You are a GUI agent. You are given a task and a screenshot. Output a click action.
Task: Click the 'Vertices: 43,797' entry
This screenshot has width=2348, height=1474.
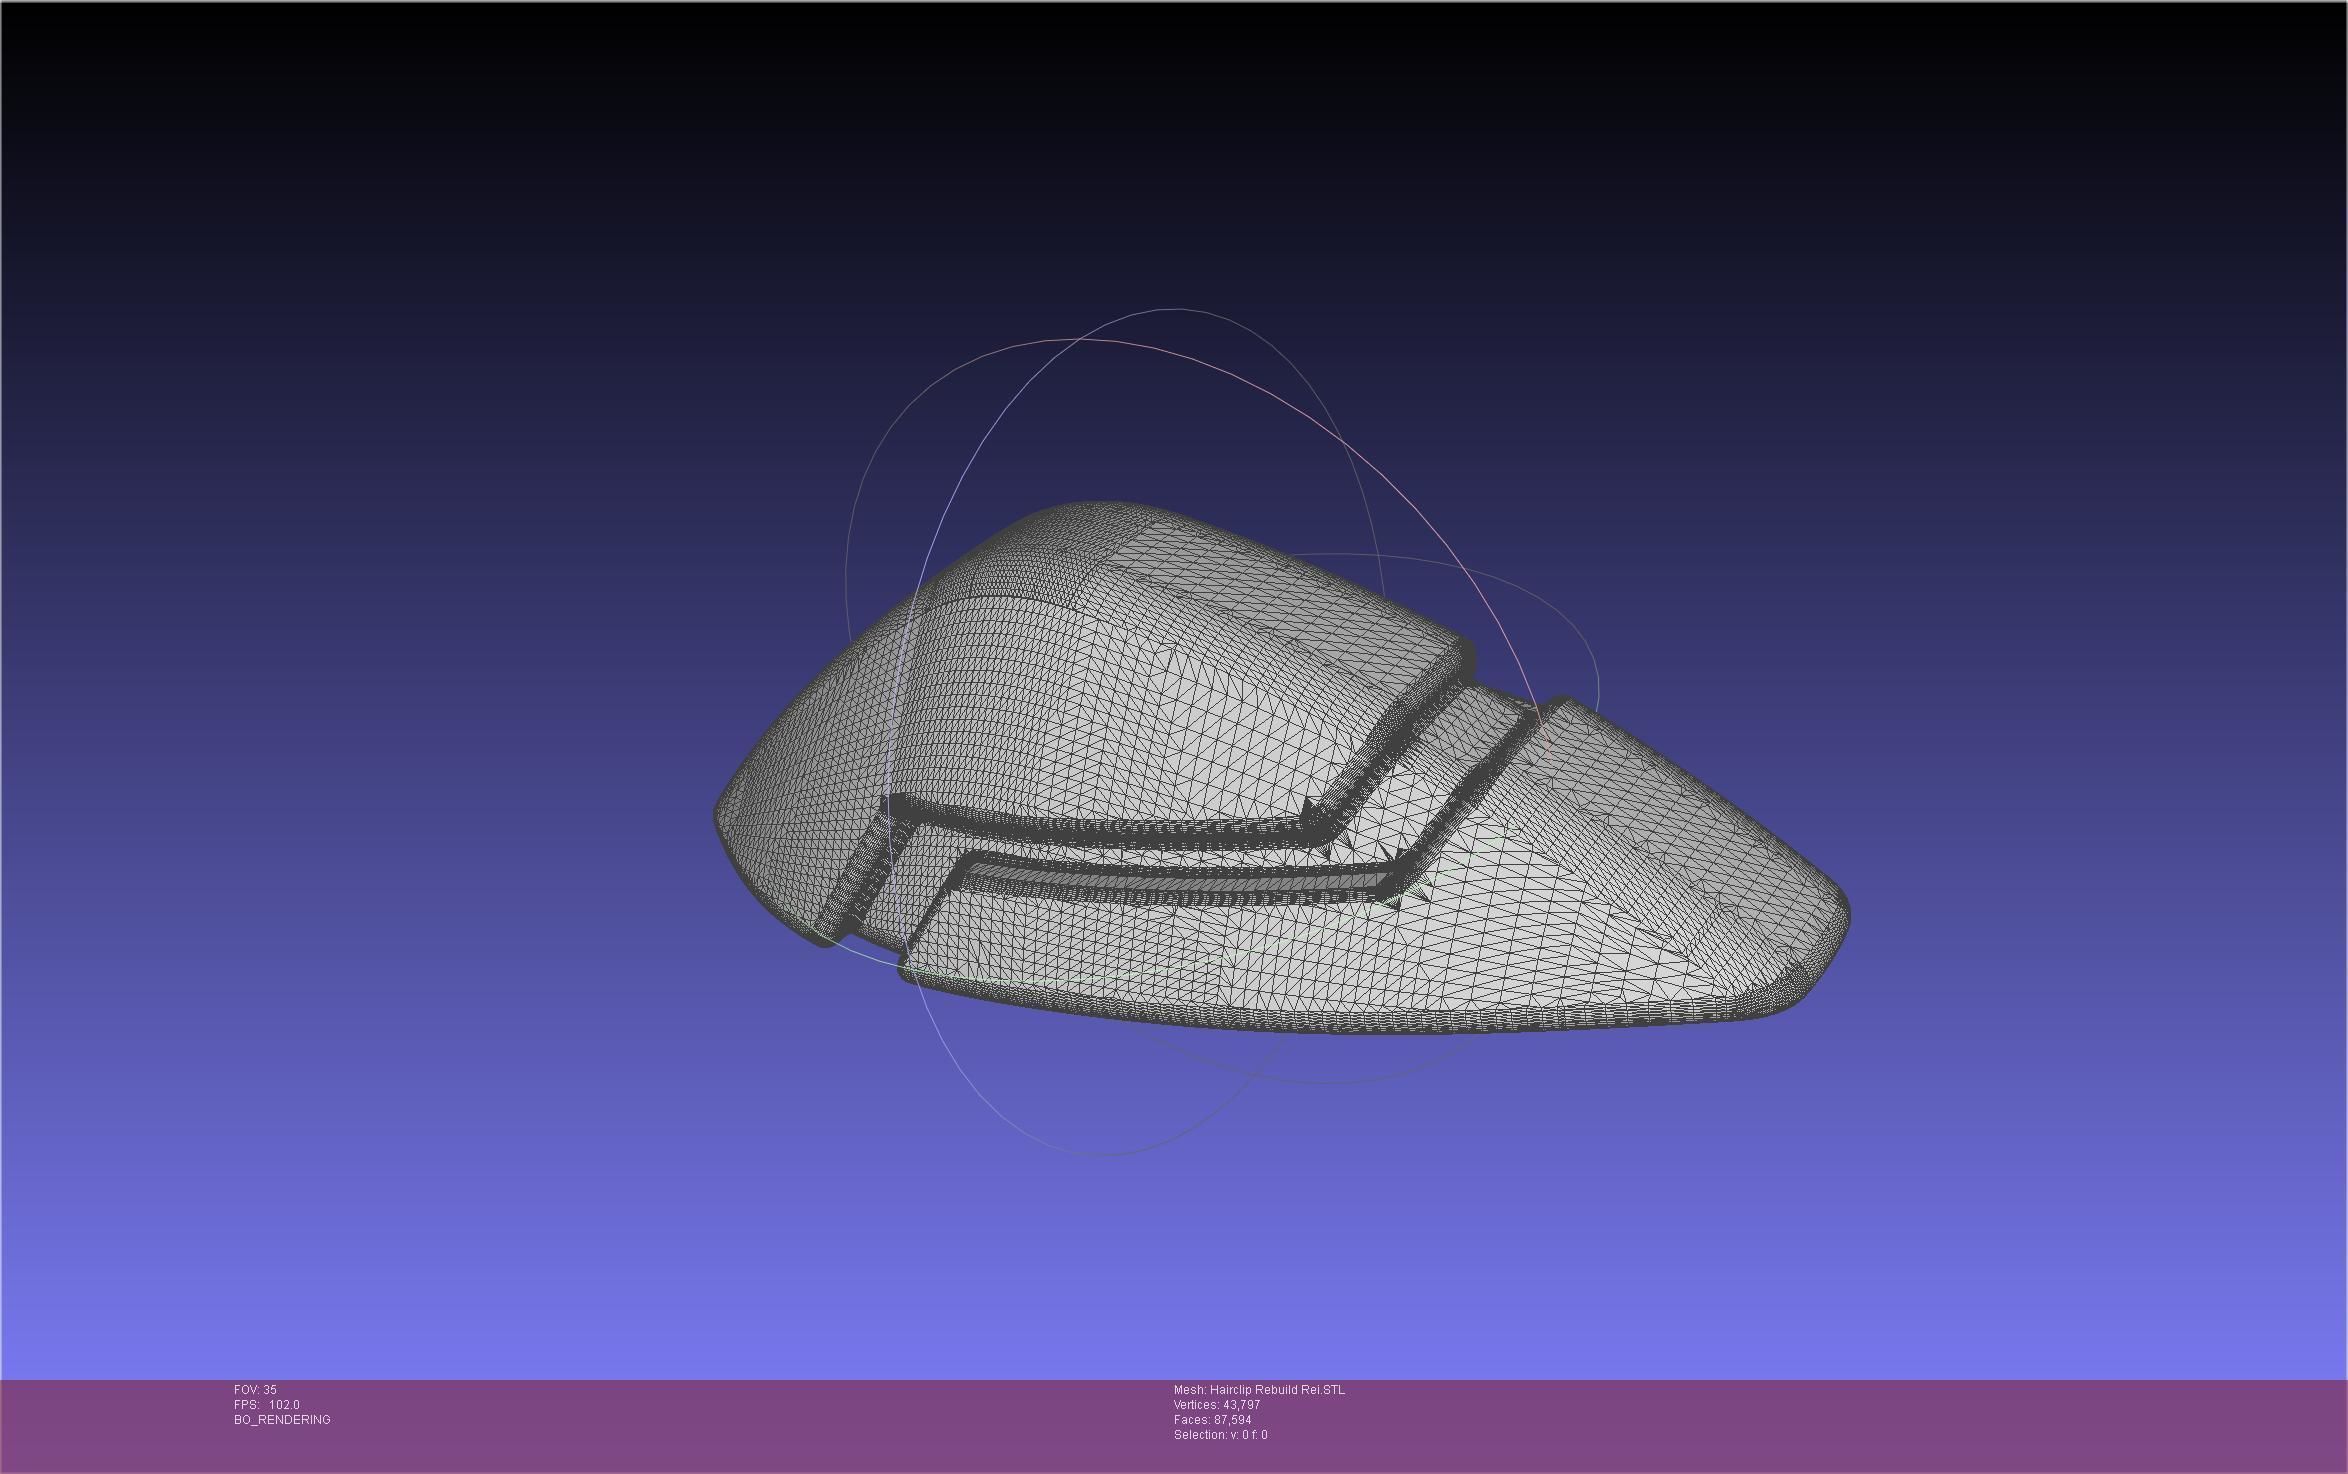1217,1405
